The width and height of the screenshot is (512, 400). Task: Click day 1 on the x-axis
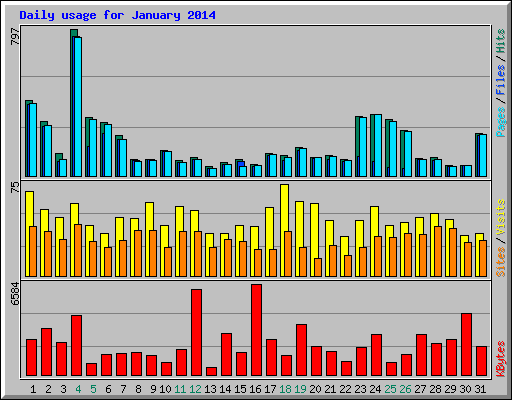(x=33, y=389)
